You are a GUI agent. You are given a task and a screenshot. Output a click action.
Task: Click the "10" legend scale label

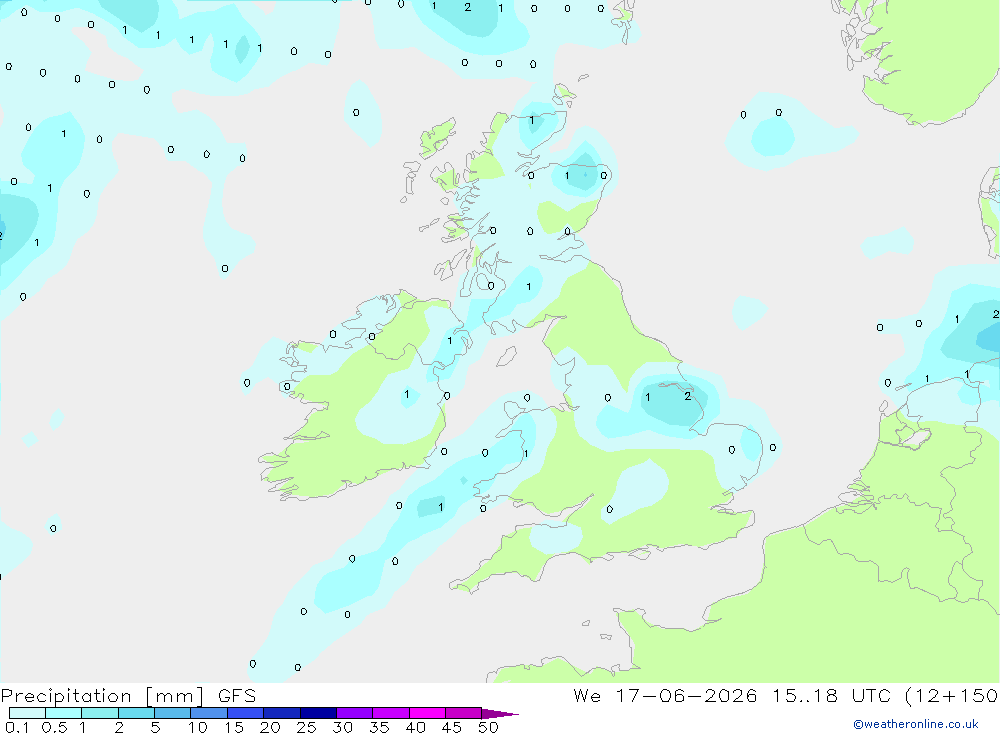click(x=198, y=727)
